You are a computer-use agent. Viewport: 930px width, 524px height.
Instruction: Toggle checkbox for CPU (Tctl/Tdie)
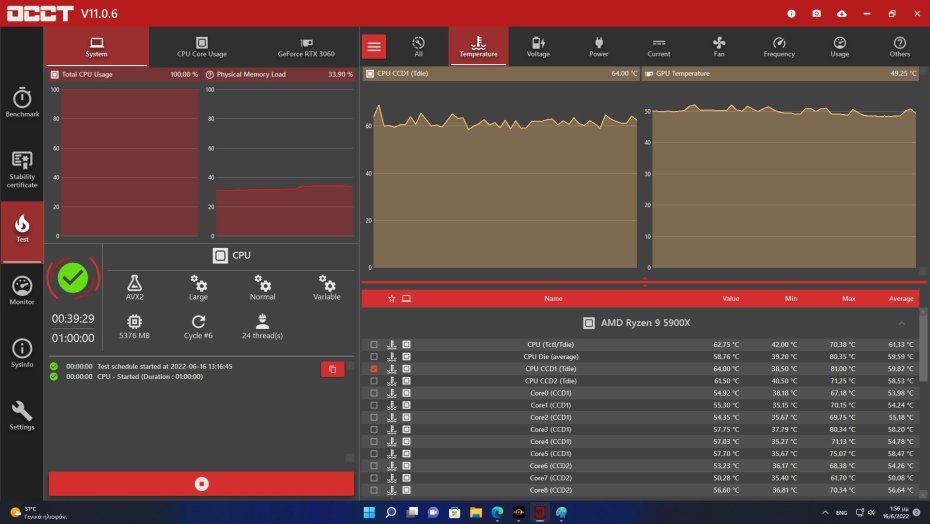[x=374, y=344]
